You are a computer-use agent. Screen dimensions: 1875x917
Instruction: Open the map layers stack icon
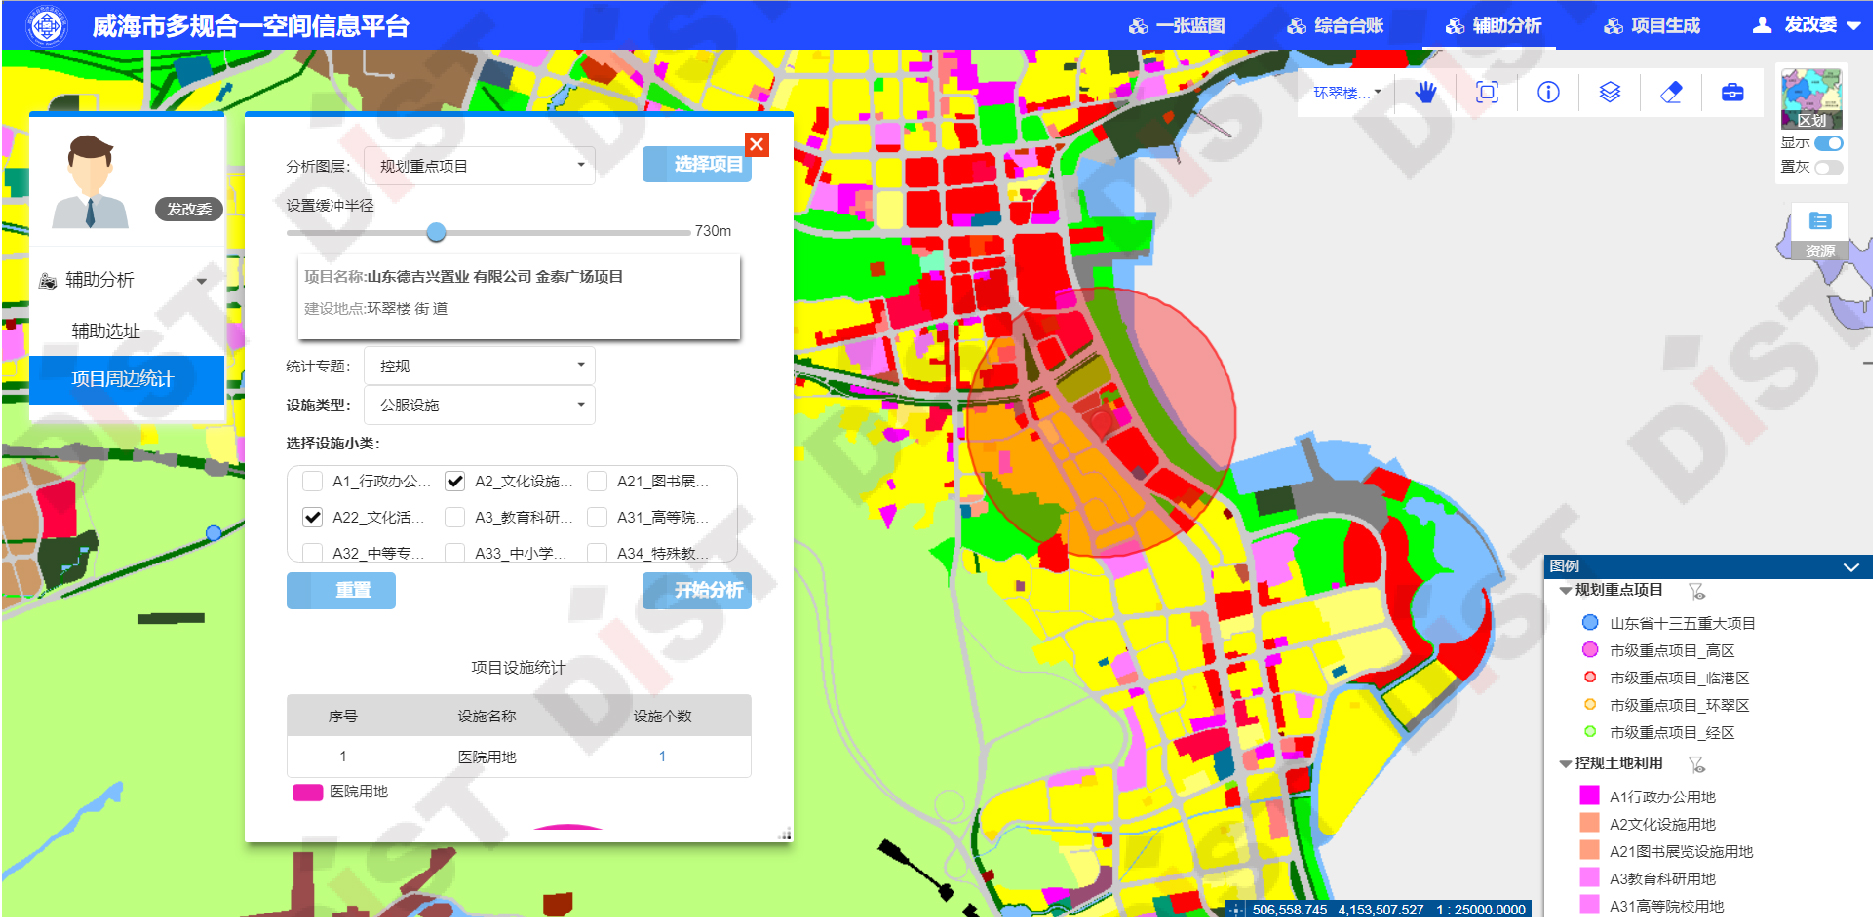(x=1609, y=93)
